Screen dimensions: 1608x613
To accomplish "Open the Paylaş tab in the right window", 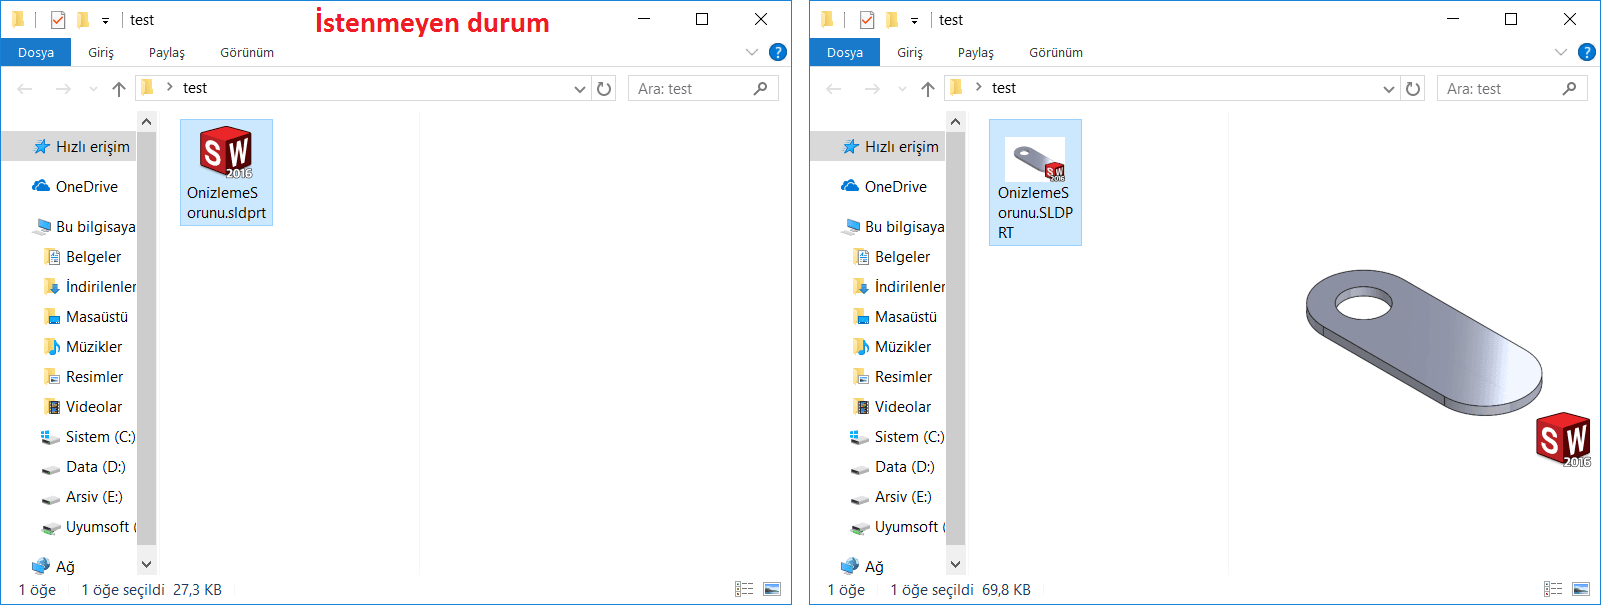I will [x=976, y=52].
